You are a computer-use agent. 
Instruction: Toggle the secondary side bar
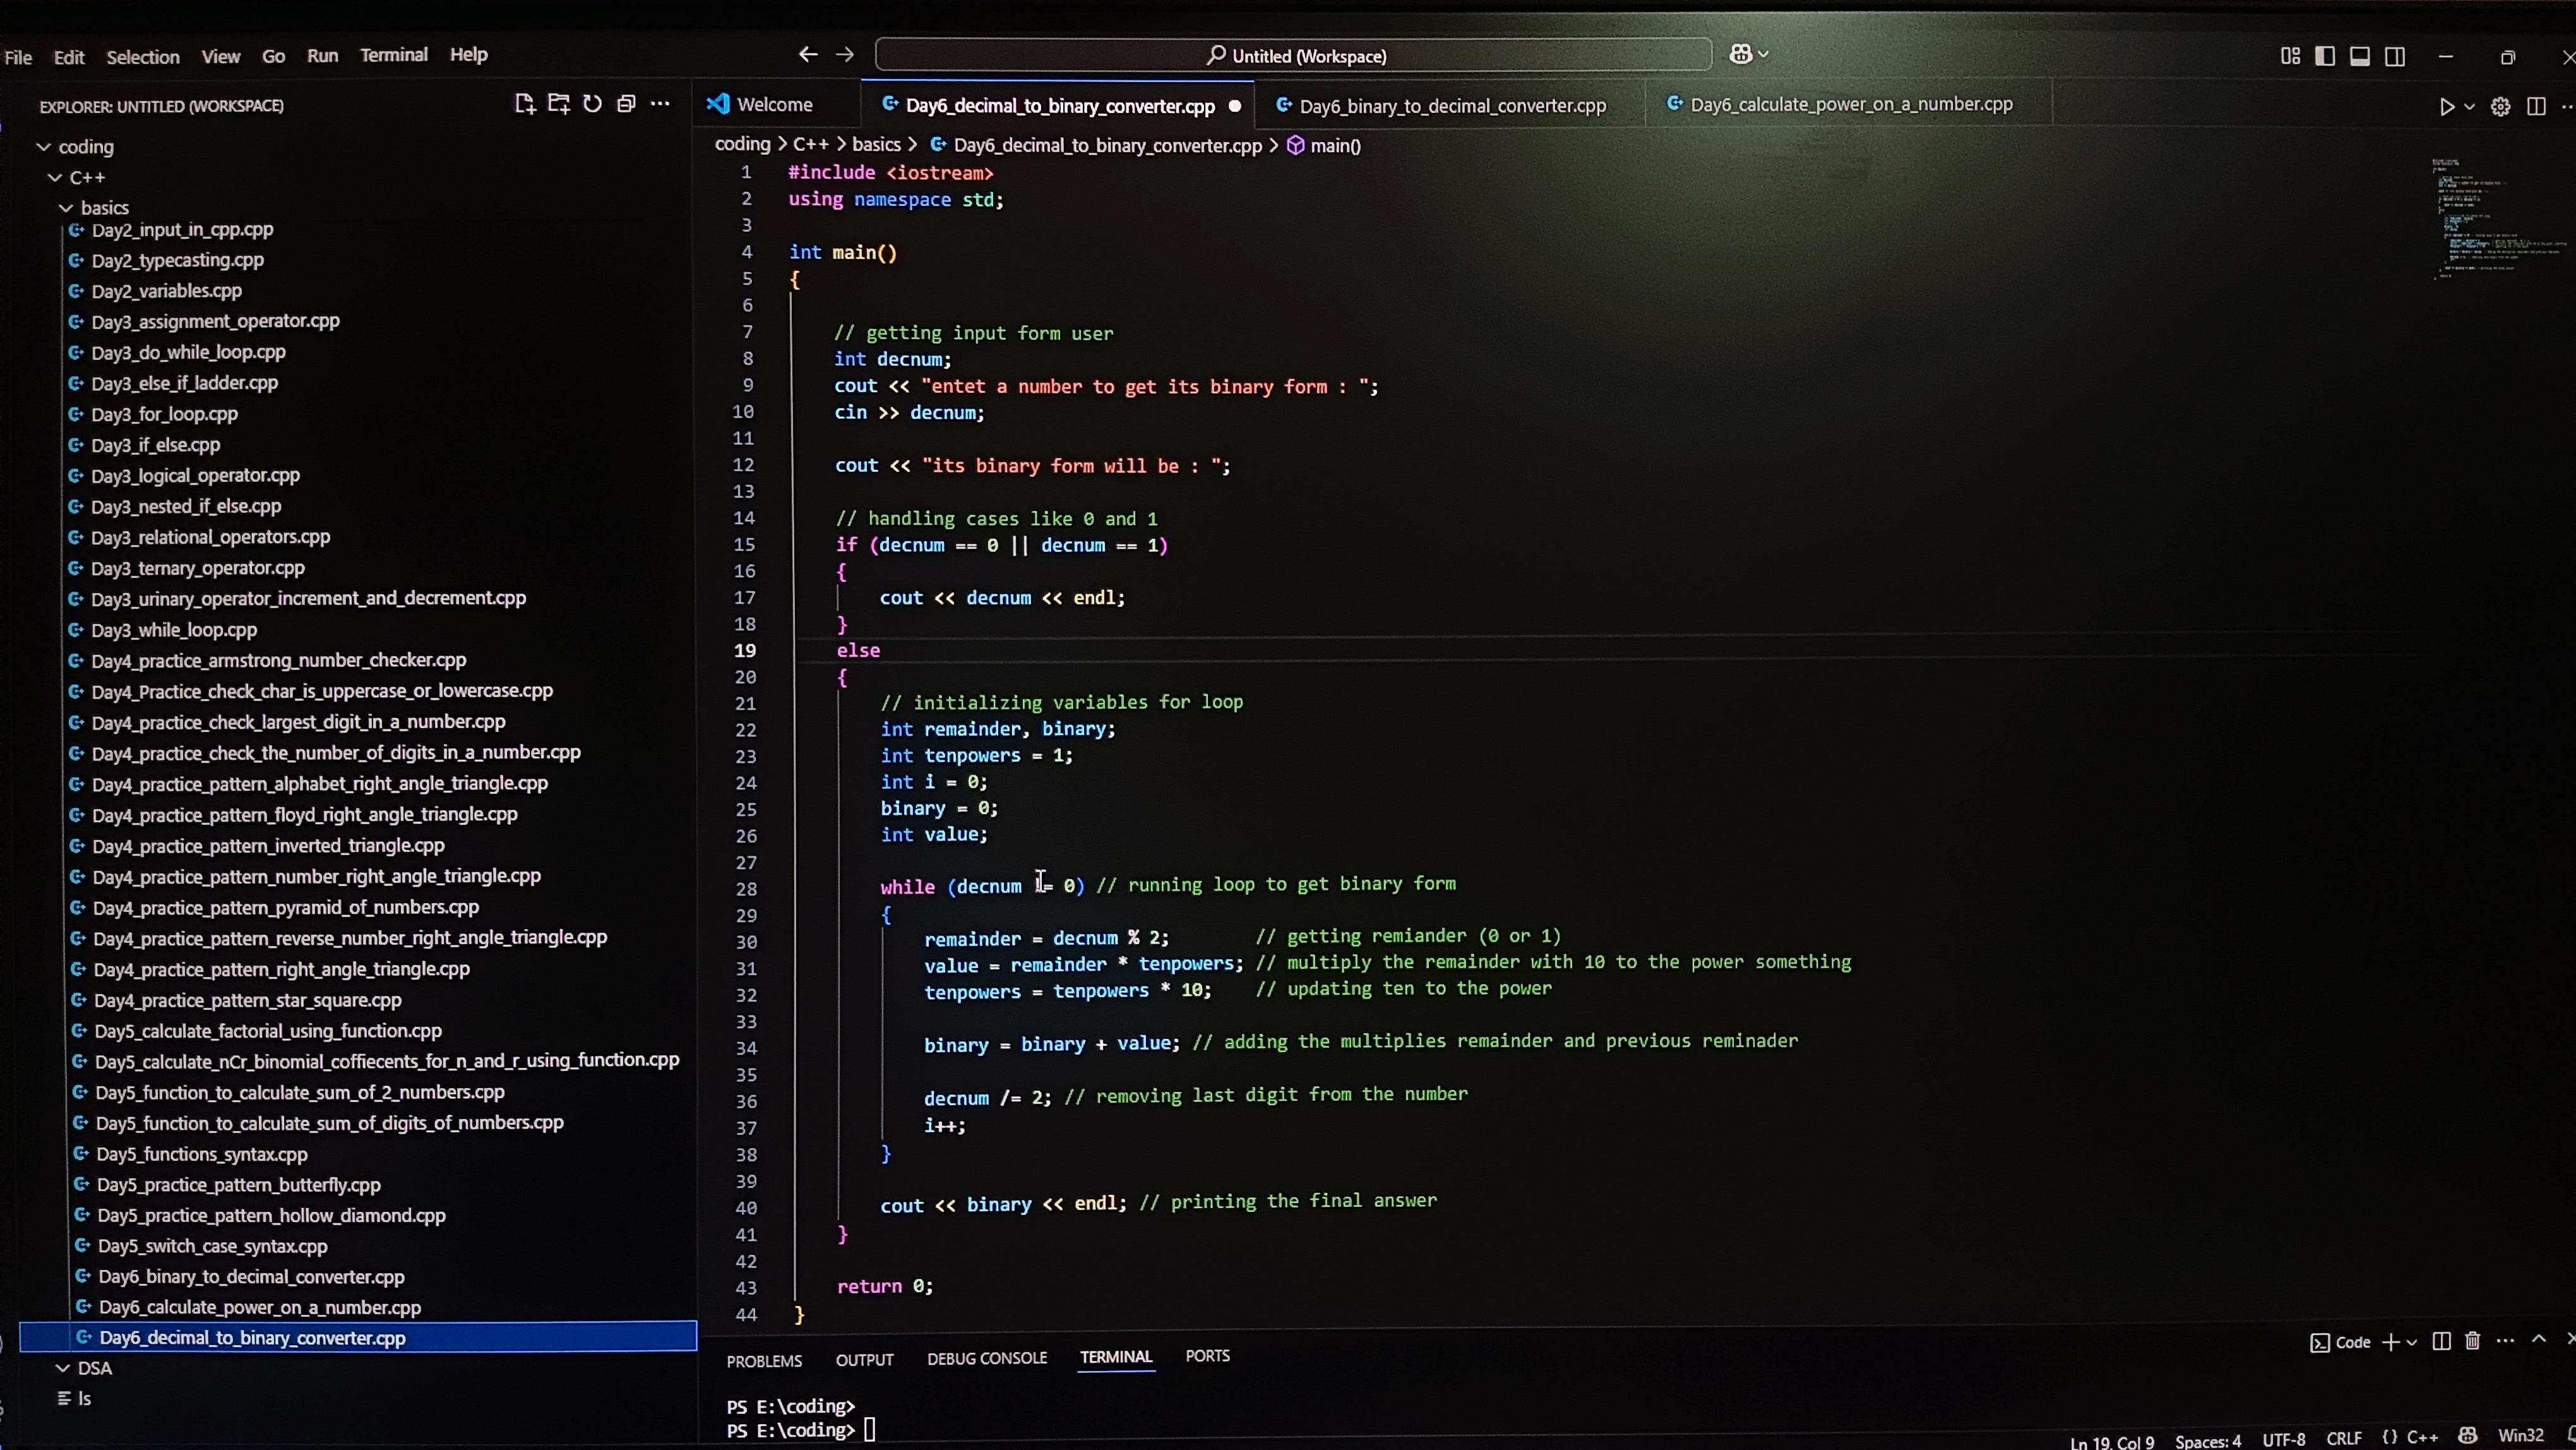(2395, 56)
